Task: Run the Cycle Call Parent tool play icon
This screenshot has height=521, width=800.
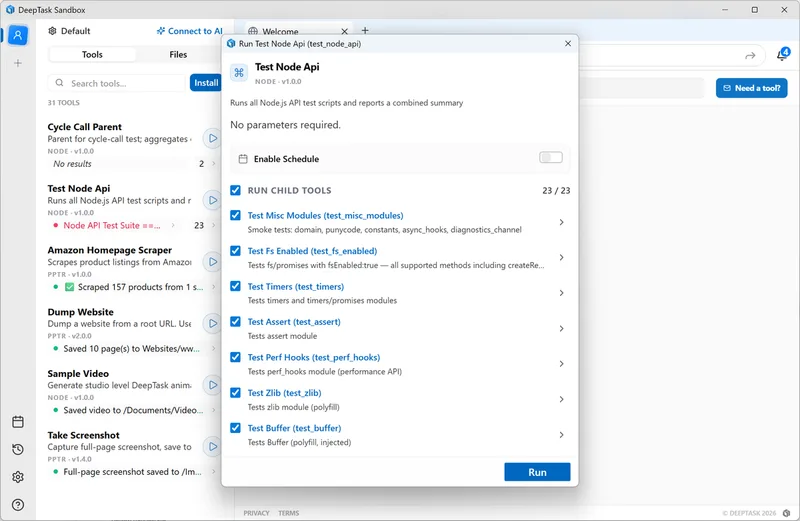Action: point(212,137)
